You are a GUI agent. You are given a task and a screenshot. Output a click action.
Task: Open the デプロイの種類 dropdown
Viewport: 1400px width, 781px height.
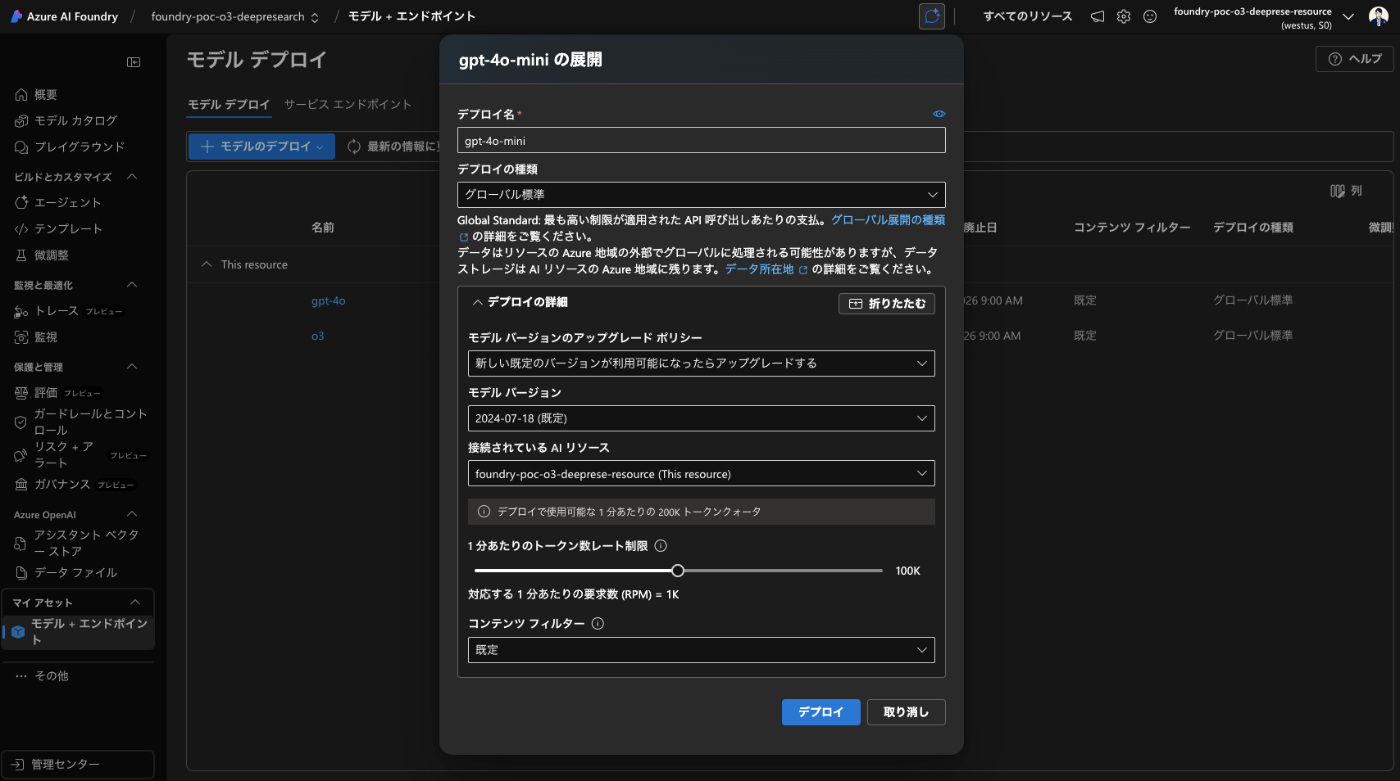(x=701, y=195)
